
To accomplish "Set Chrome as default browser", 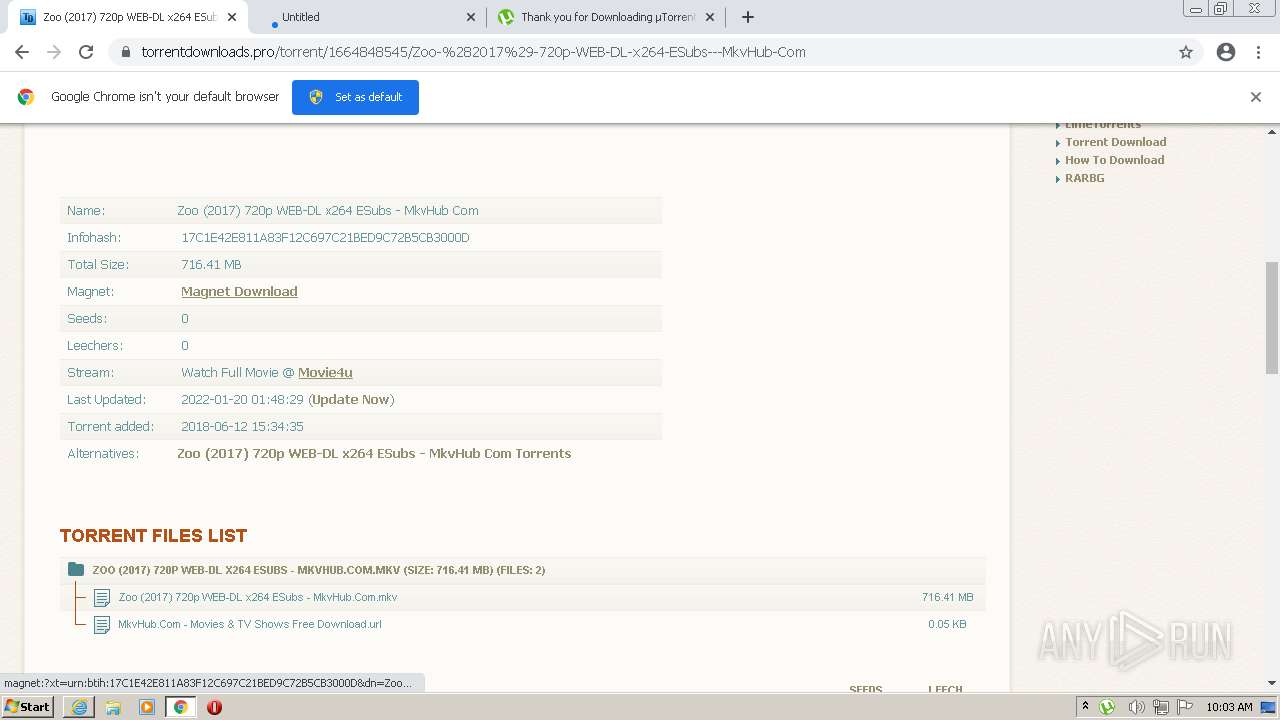I will click(x=355, y=97).
